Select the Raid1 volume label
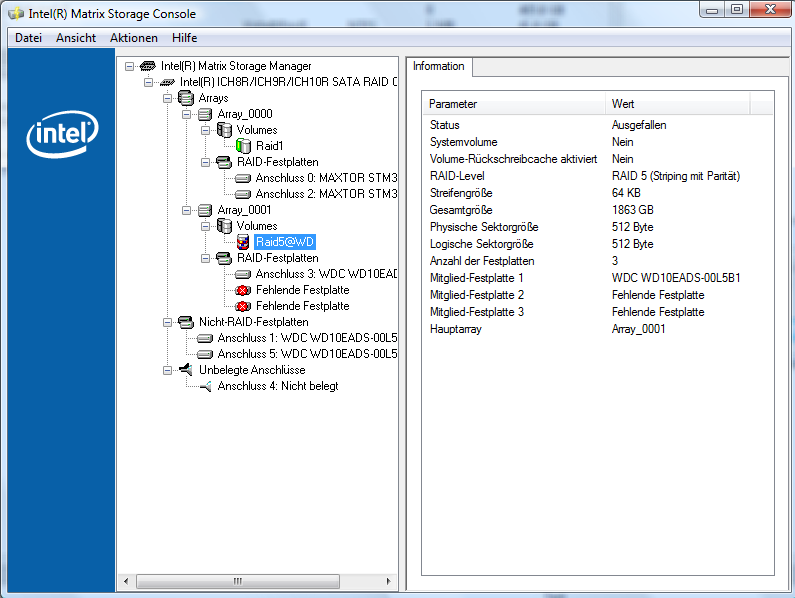 pyautogui.click(x=269, y=146)
